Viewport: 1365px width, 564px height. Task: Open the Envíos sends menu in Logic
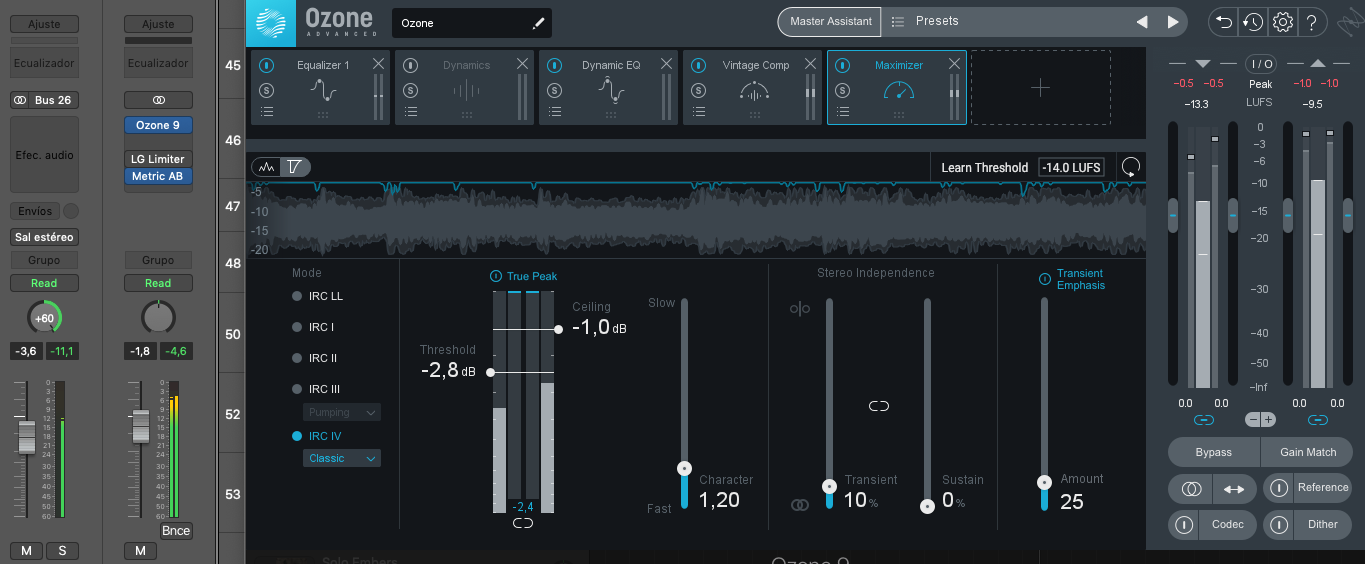tap(35, 211)
